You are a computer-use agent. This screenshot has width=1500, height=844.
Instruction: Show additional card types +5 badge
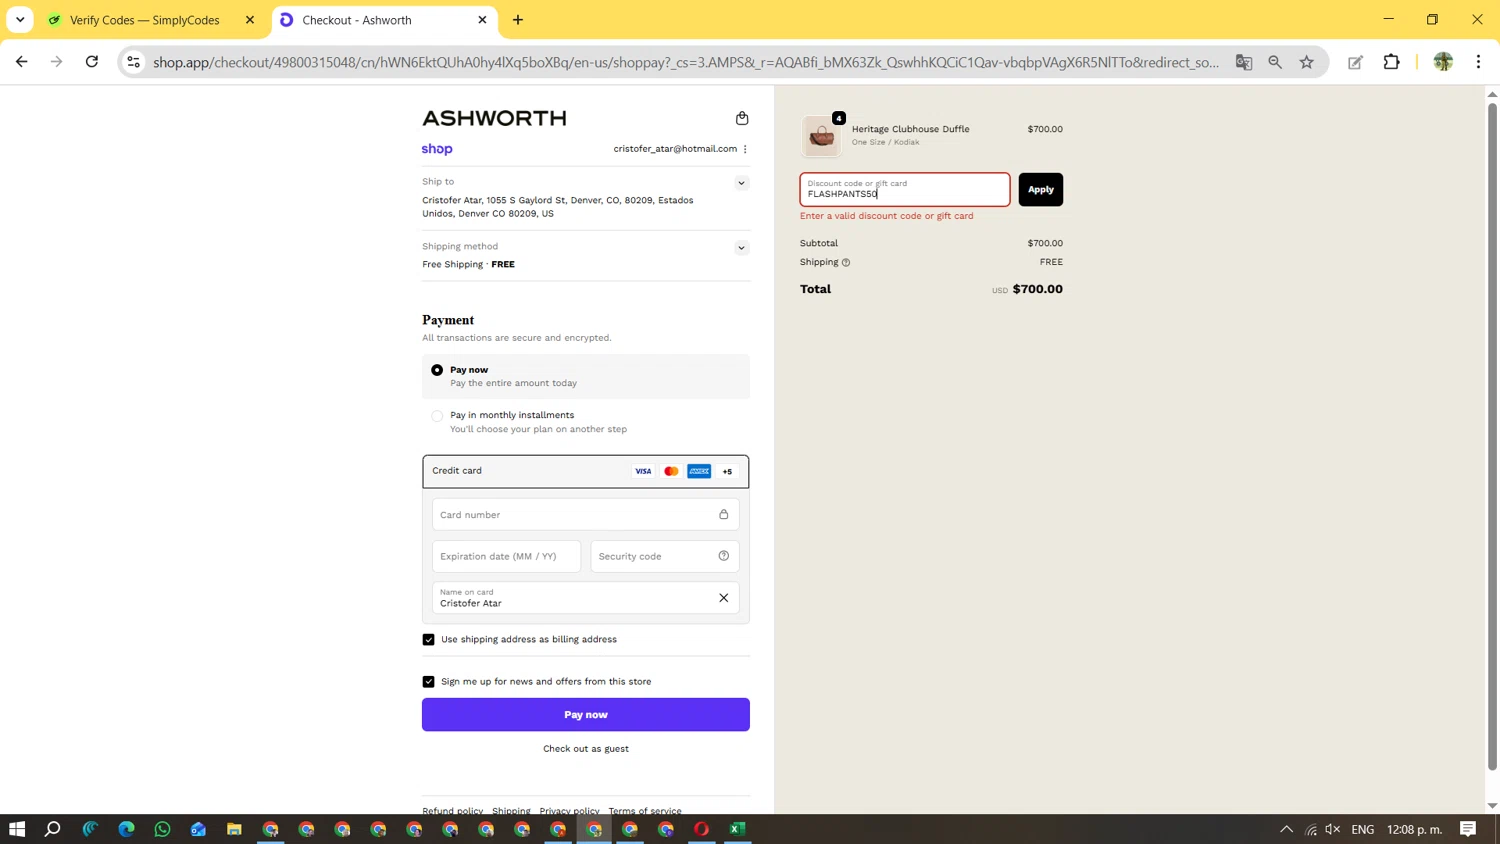(x=727, y=471)
